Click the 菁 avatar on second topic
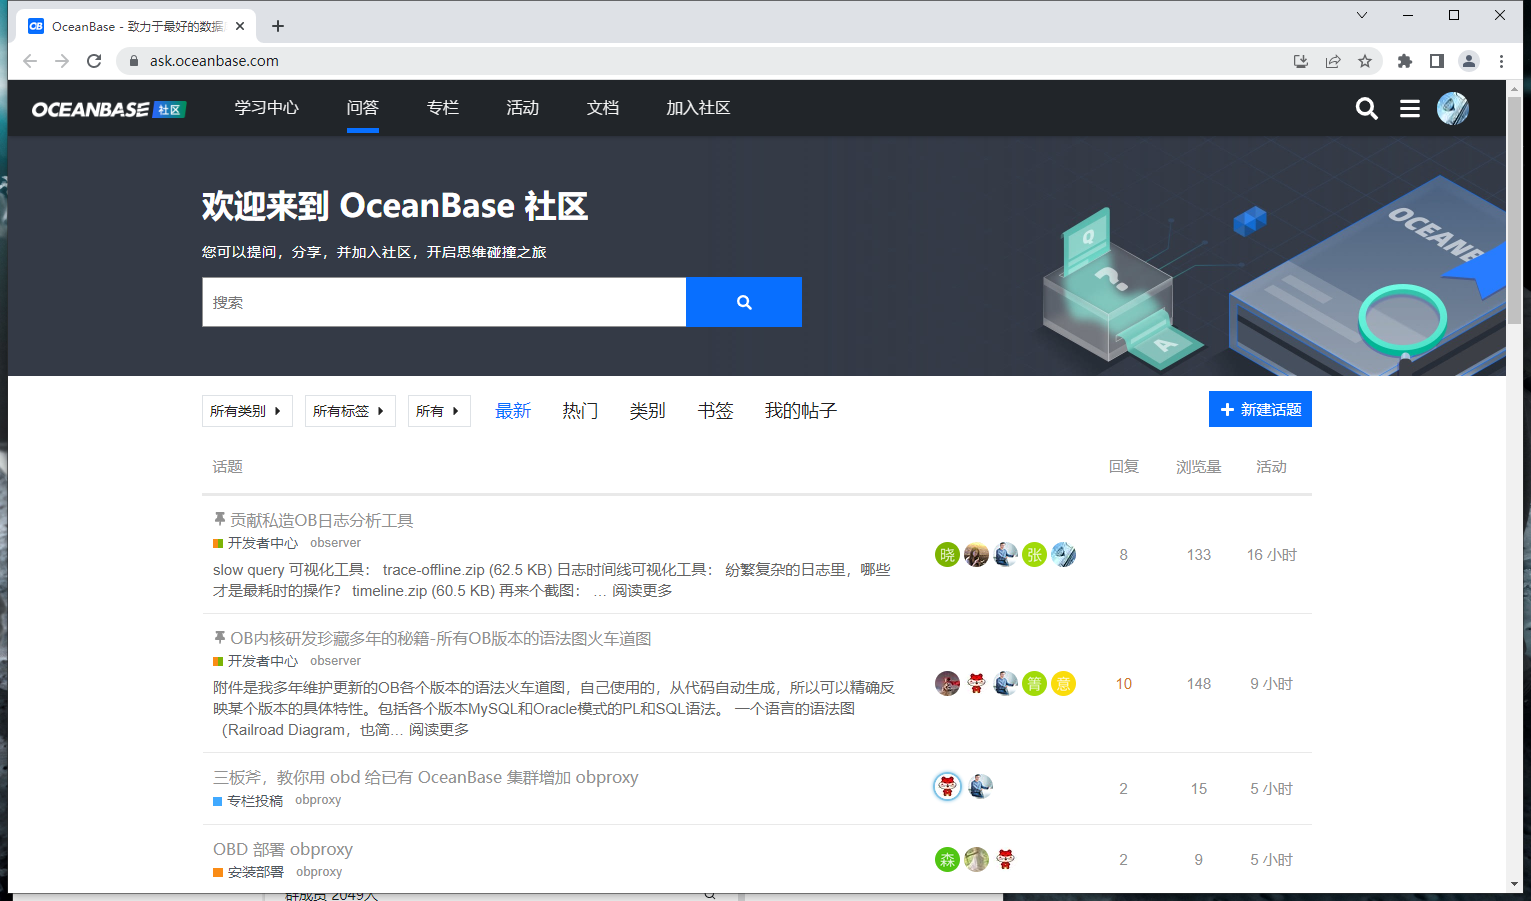Viewport: 1531px width, 901px height. coord(1034,683)
